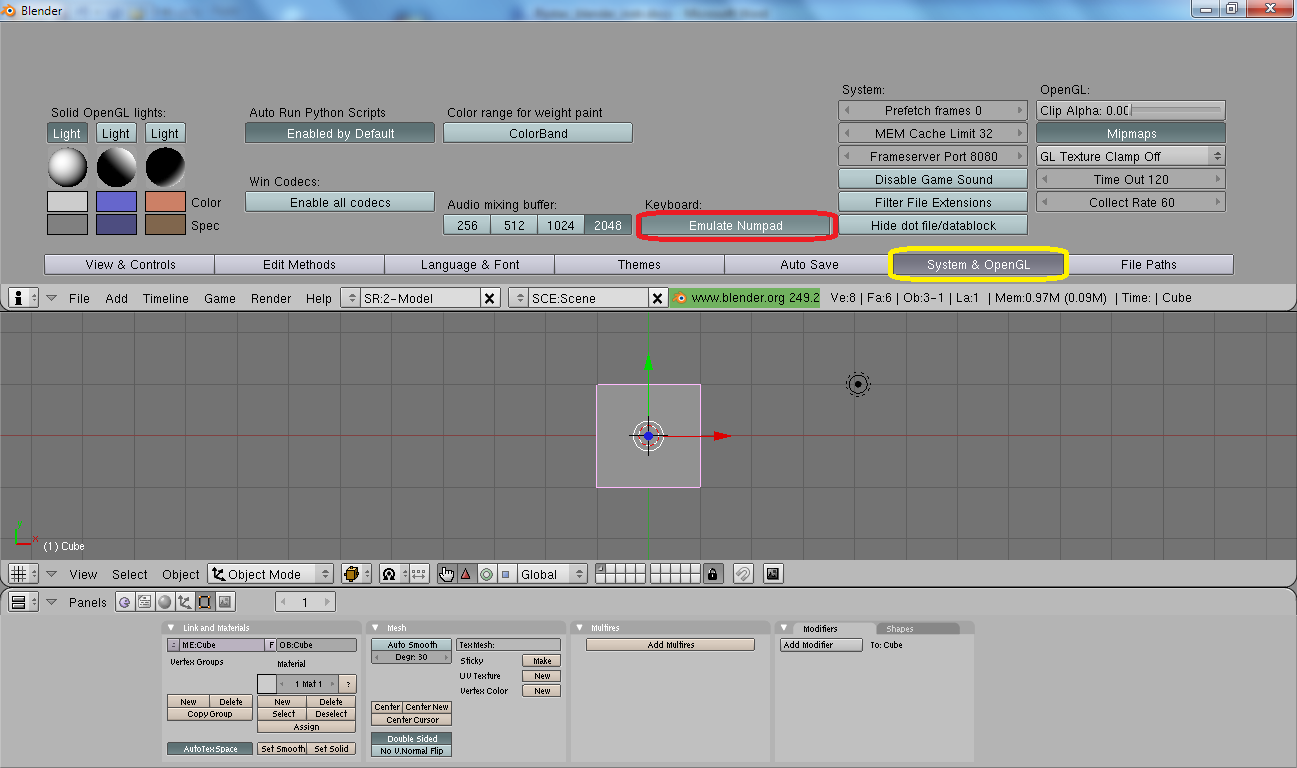Toggle the 3D transform manipulator hand icon
Viewport: 1297px width, 768px height.
446,574
